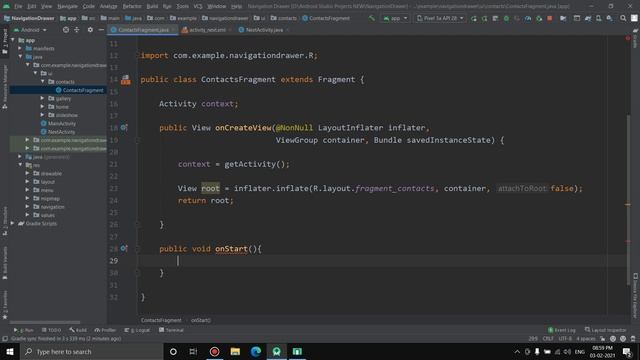The height and width of the screenshot is (360, 640).
Task: Open the Terminal tool window
Action: tap(171, 330)
